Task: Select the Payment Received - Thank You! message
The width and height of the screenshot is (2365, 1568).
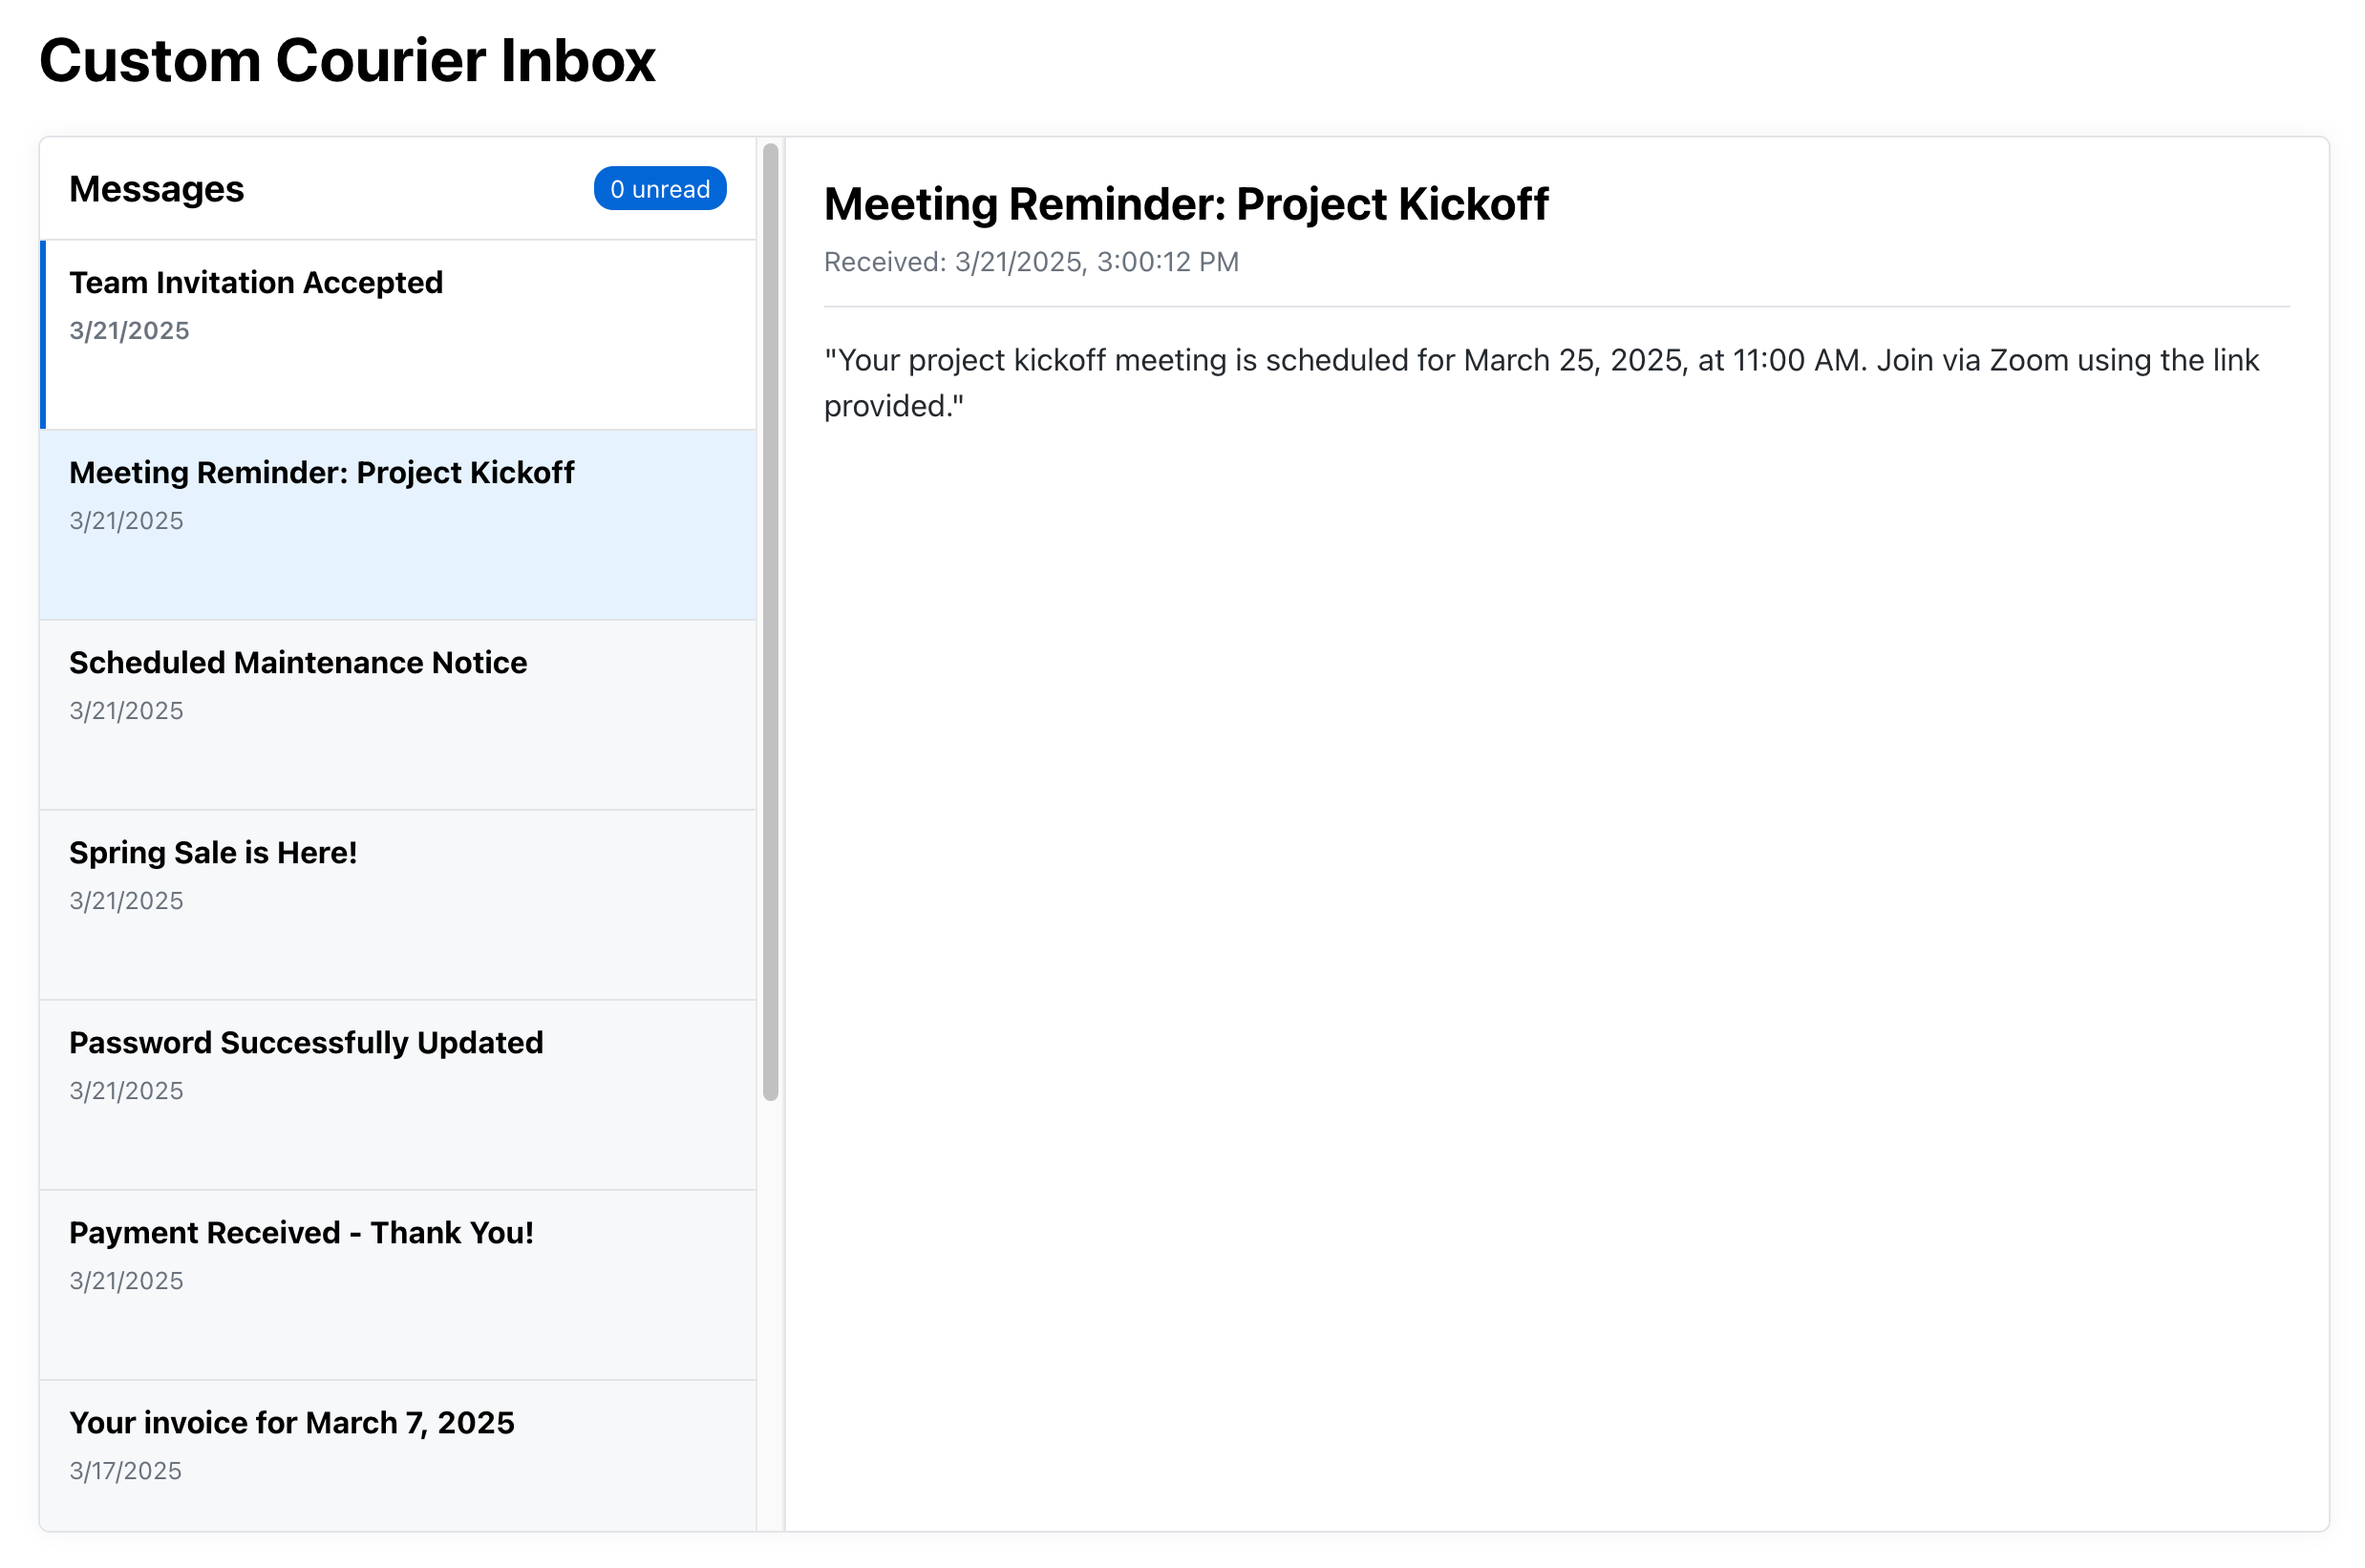Action: 301,1232
